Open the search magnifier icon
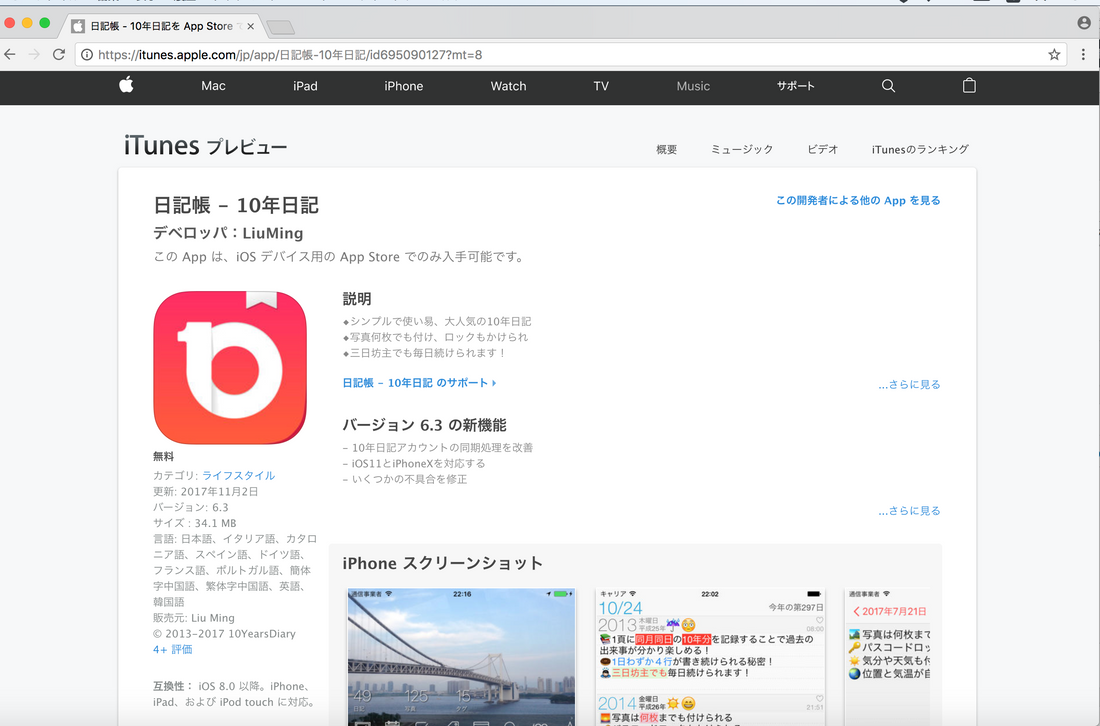 (x=888, y=86)
